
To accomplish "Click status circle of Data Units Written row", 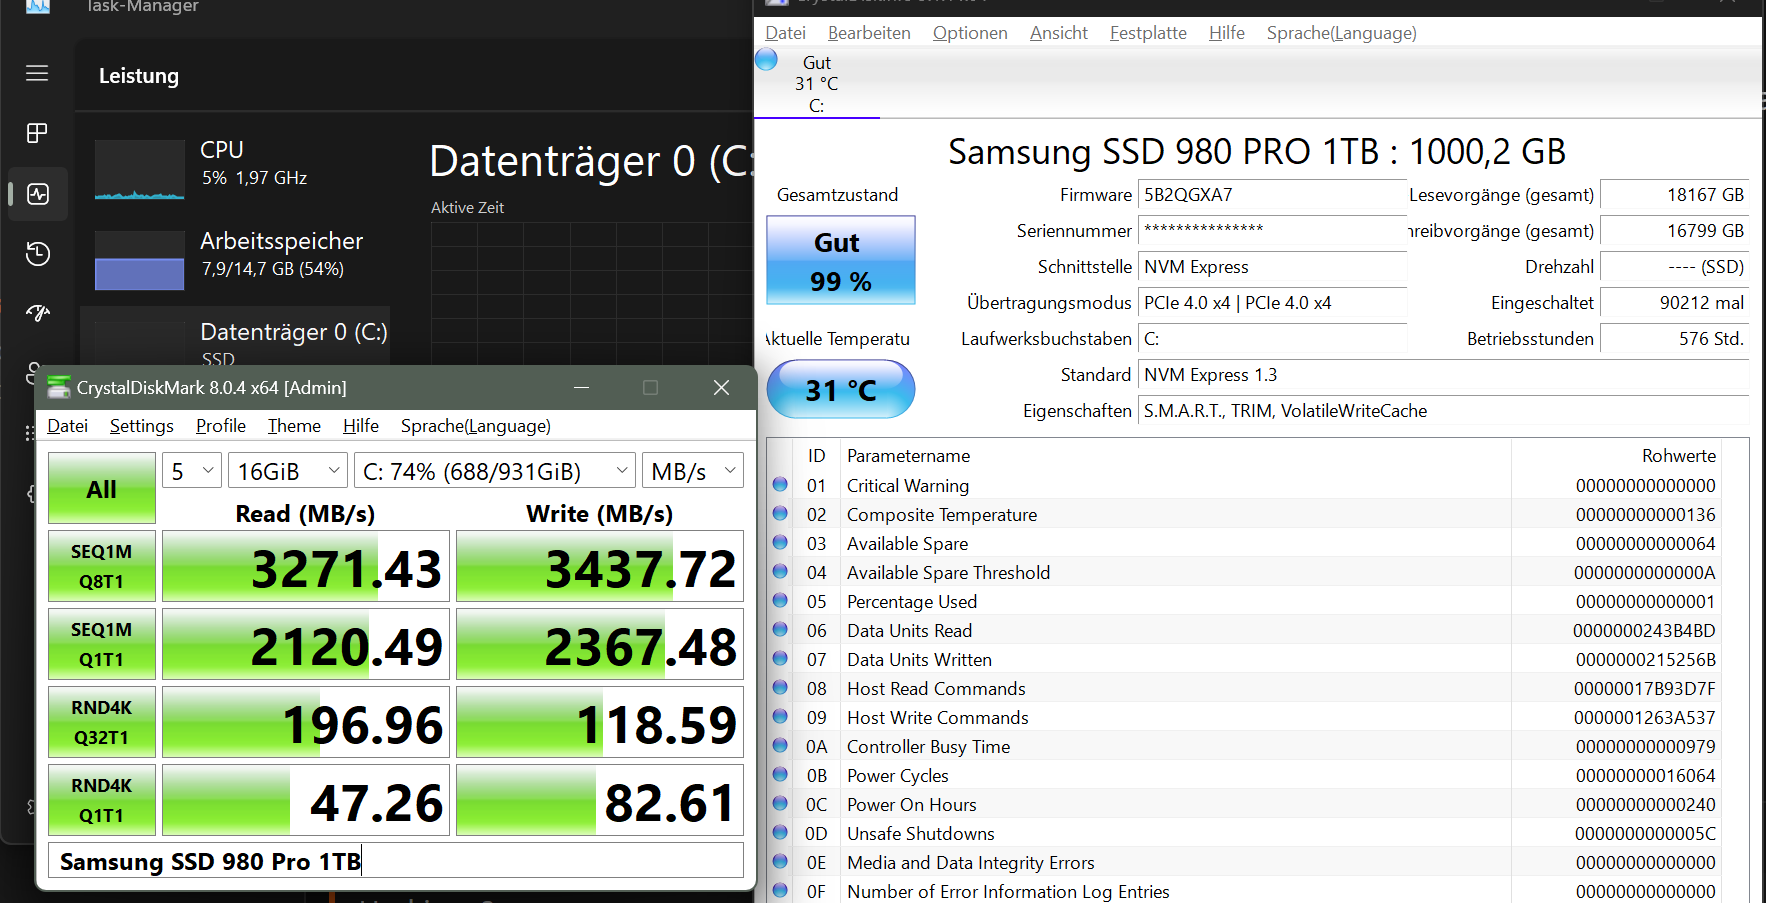I will coord(781,659).
